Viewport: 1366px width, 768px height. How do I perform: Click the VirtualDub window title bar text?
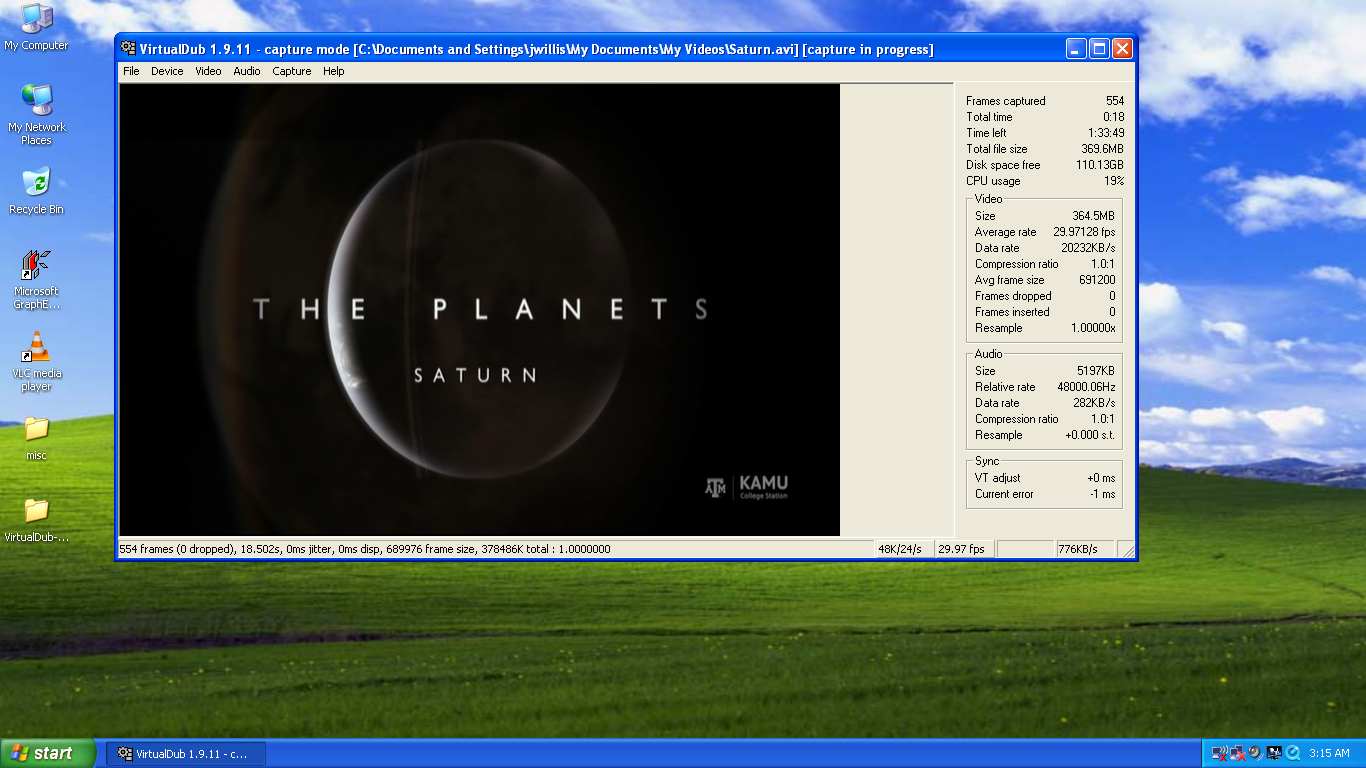pos(537,49)
